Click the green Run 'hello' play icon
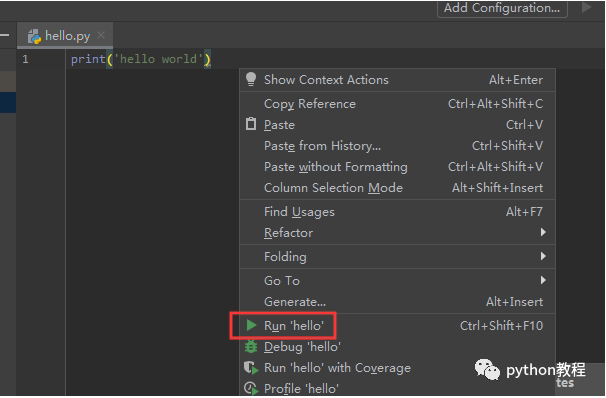The image size is (606, 398). pyautogui.click(x=251, y=325)
